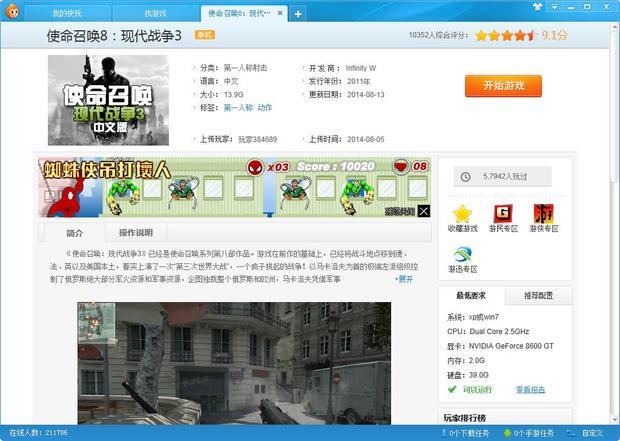Click the Spider-Man head lives icon in banner
620x441 pixels.
tap(255, 167)
